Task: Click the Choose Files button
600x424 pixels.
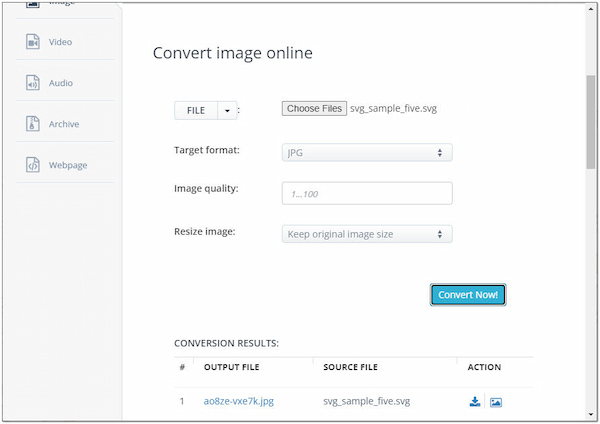Action: [x=314, y=109]
